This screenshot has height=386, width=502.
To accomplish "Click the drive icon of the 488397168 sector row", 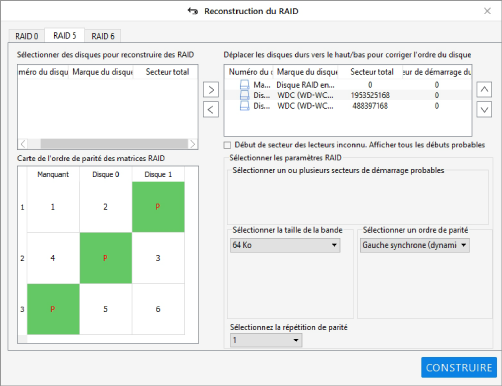I will pos(245,106).
